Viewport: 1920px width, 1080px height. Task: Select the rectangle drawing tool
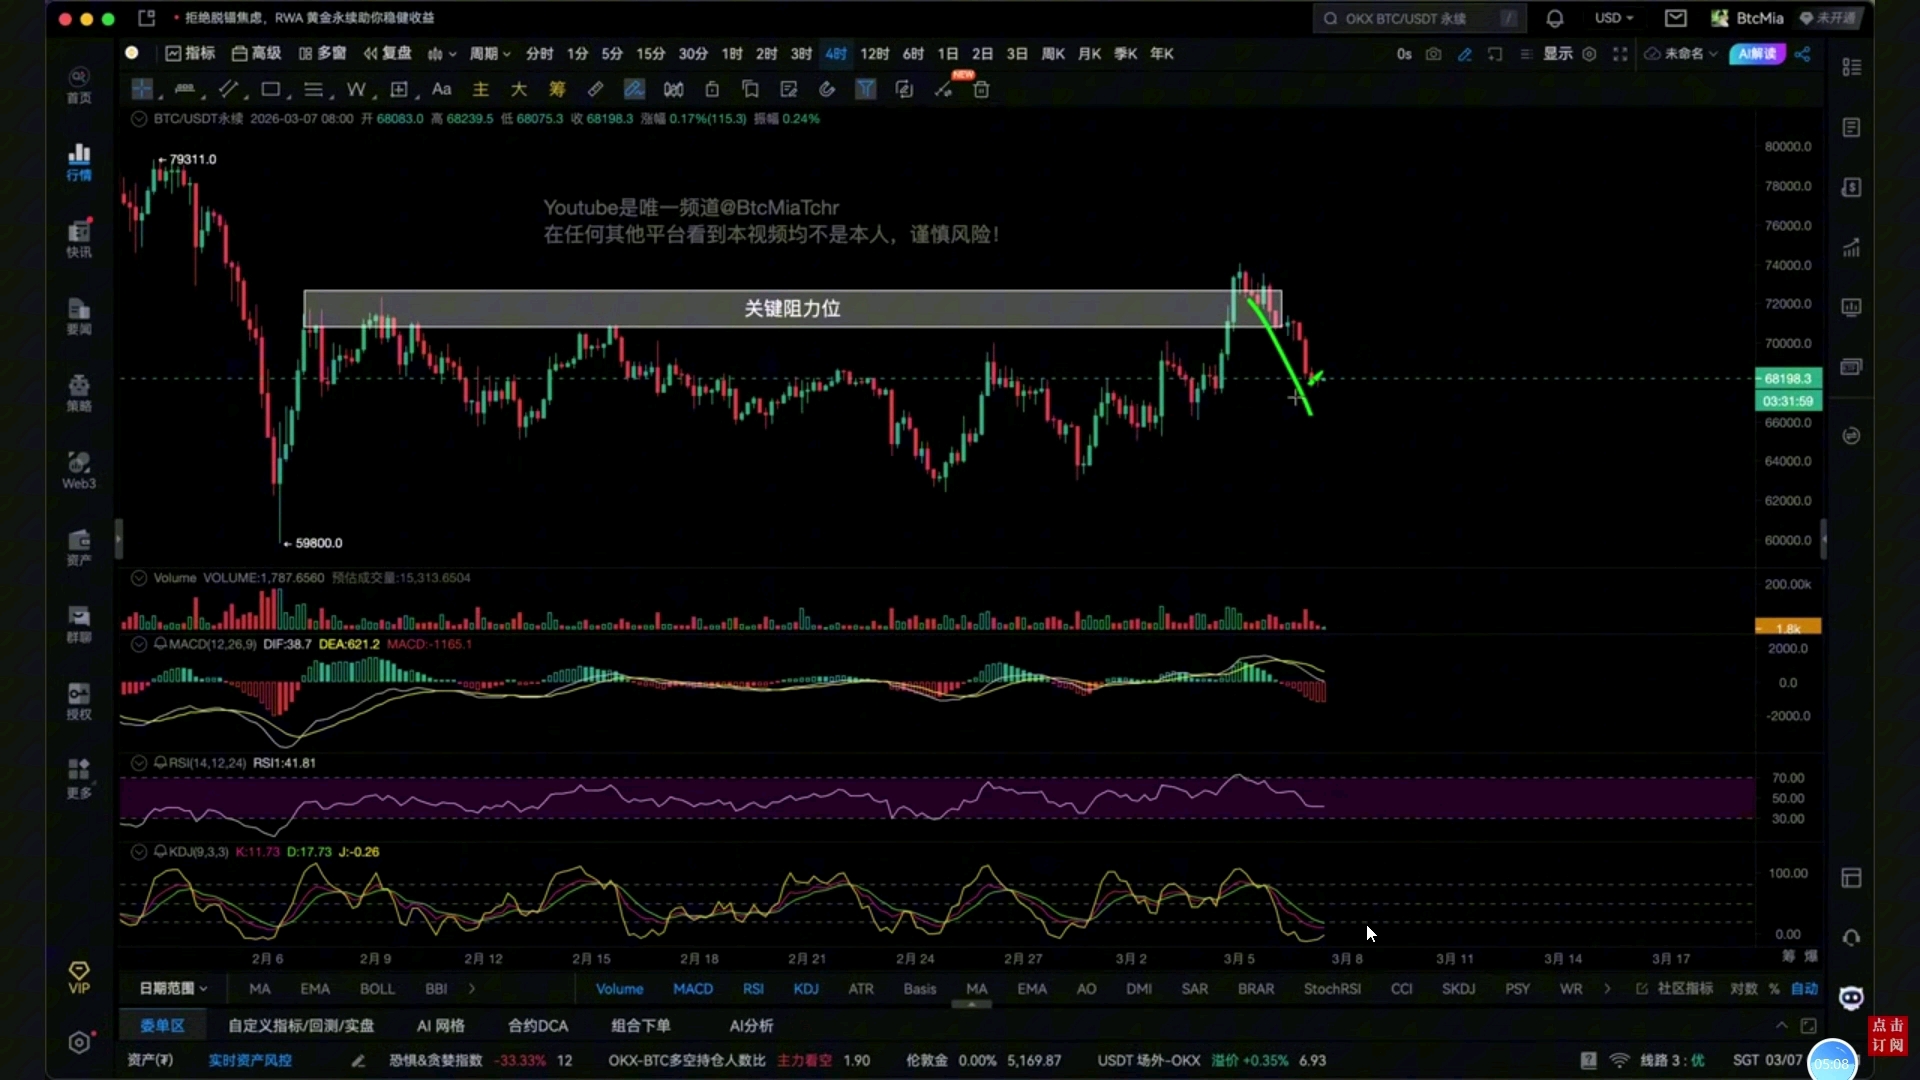tap(270, 89)
